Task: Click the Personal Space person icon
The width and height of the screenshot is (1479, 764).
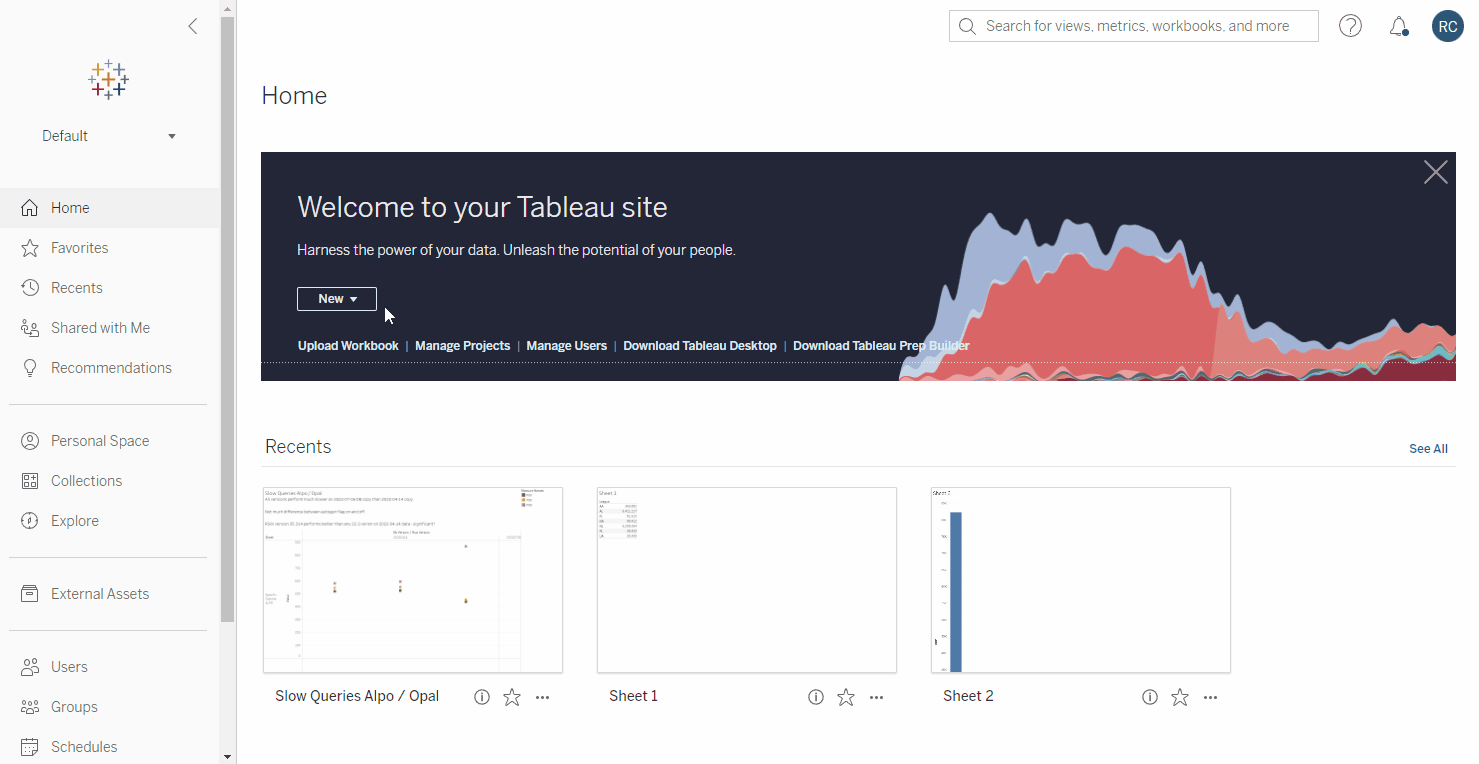Action: (30, 441)
